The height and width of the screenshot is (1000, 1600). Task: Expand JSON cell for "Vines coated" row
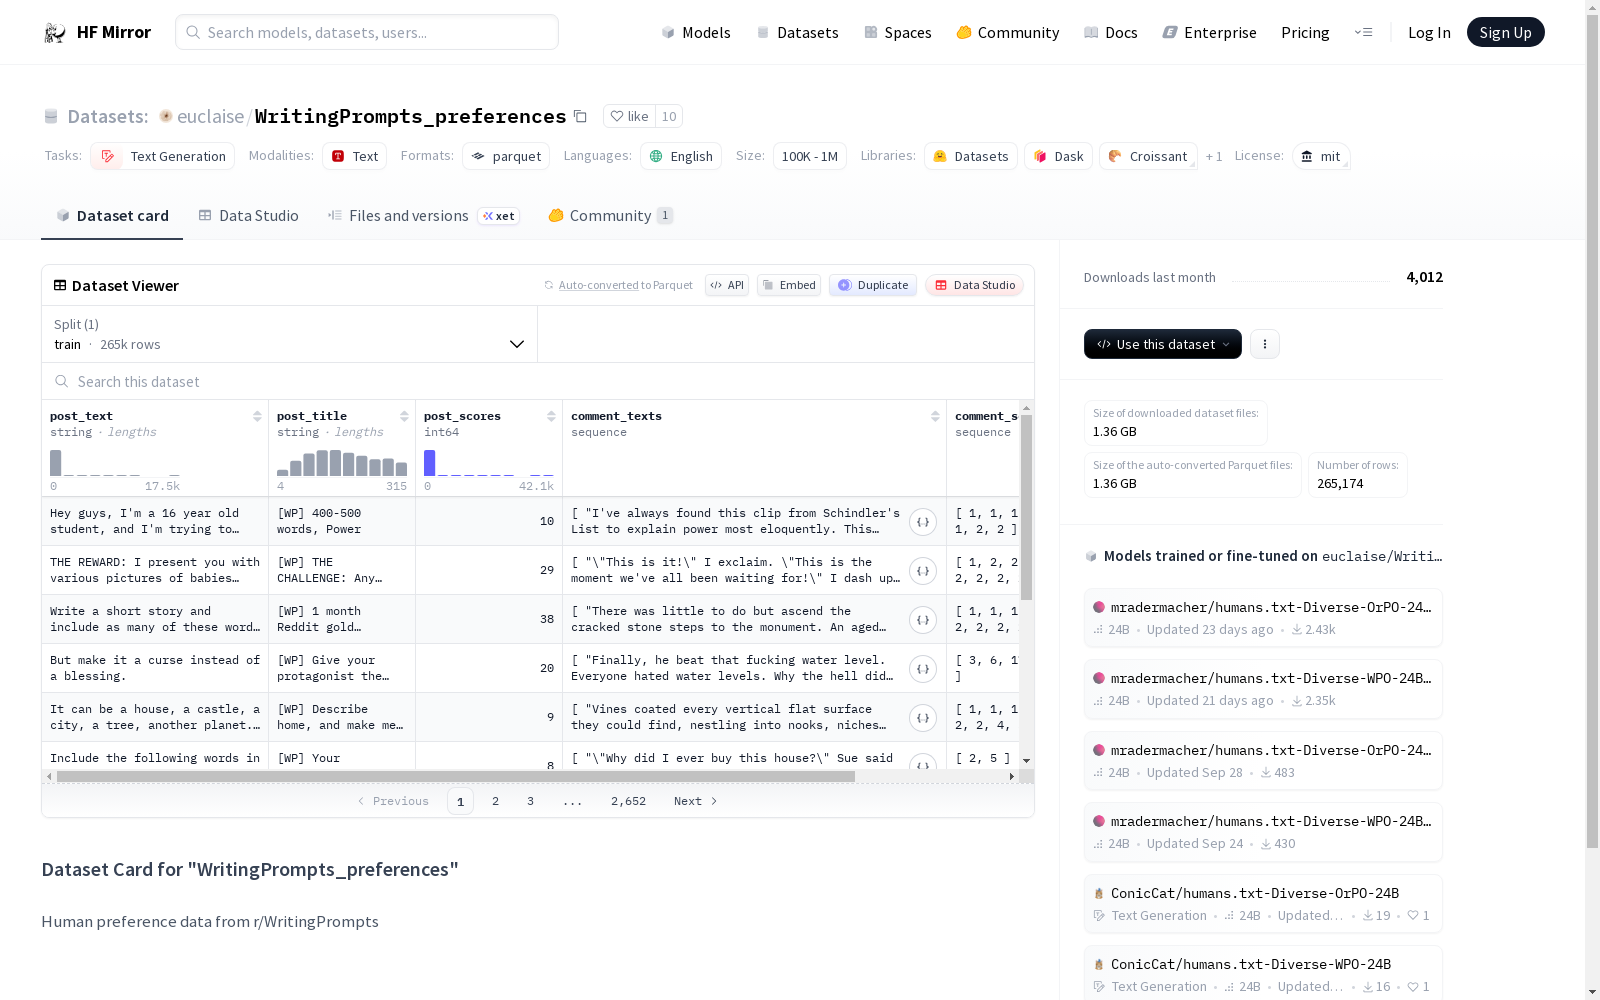(x=923, y=718)
